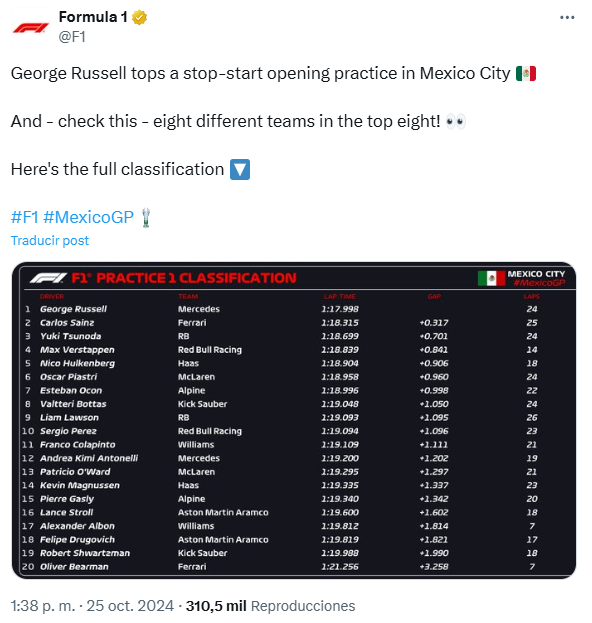Click the F1 logo in the classification image

(48, 278)
